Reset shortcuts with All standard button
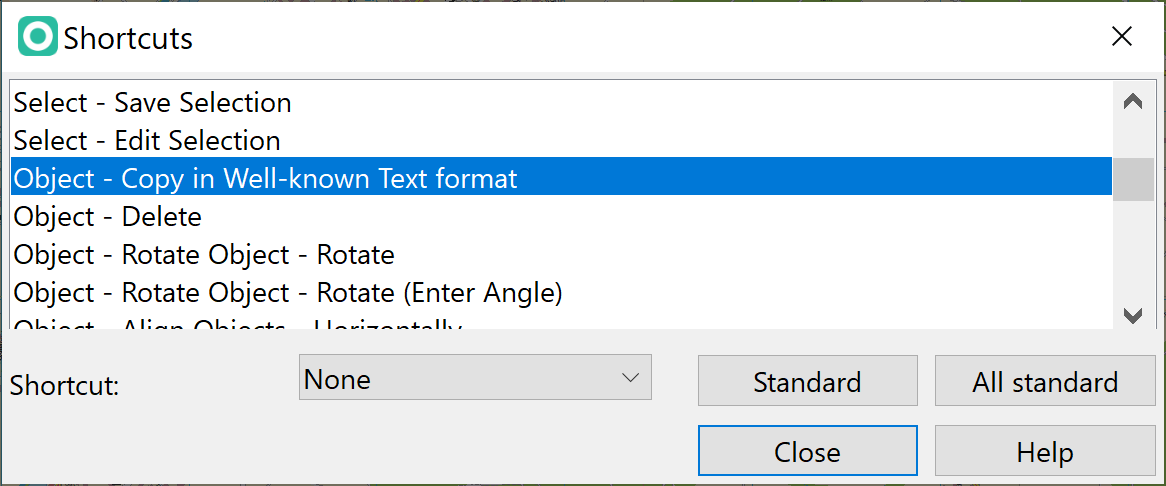1166x486 pixels. click(x=1045, y=381)
